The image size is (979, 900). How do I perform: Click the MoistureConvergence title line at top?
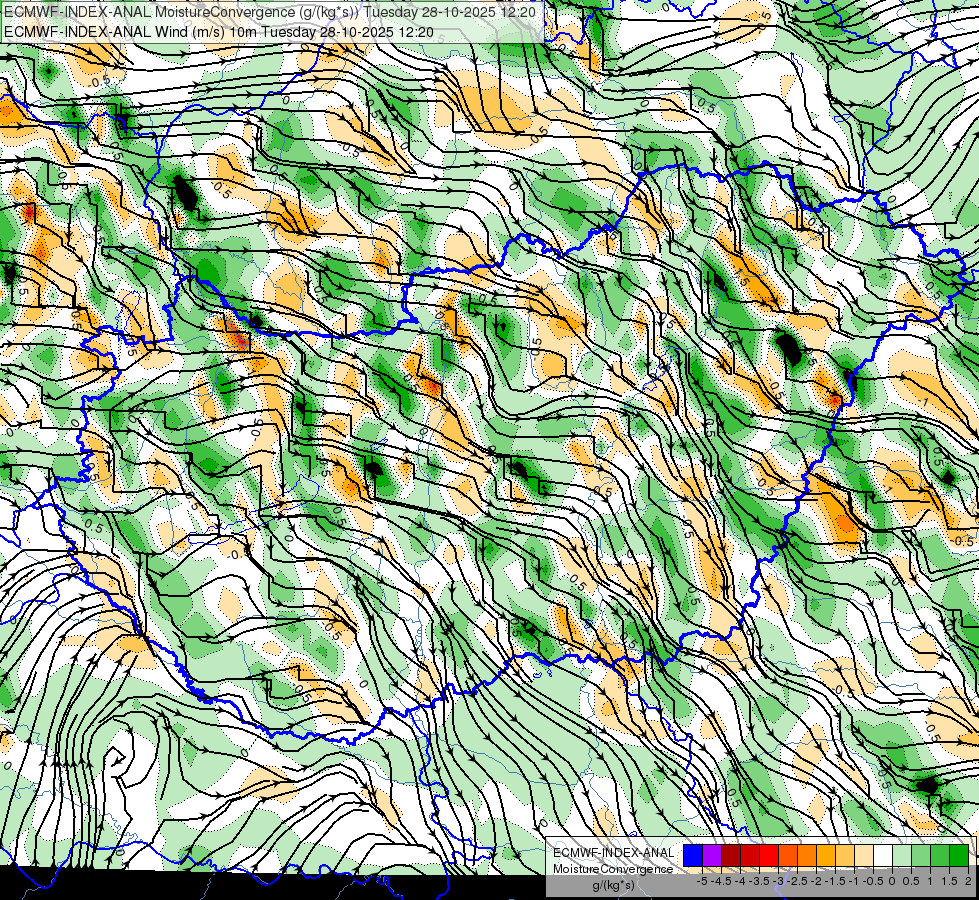(x=269, y=11)
